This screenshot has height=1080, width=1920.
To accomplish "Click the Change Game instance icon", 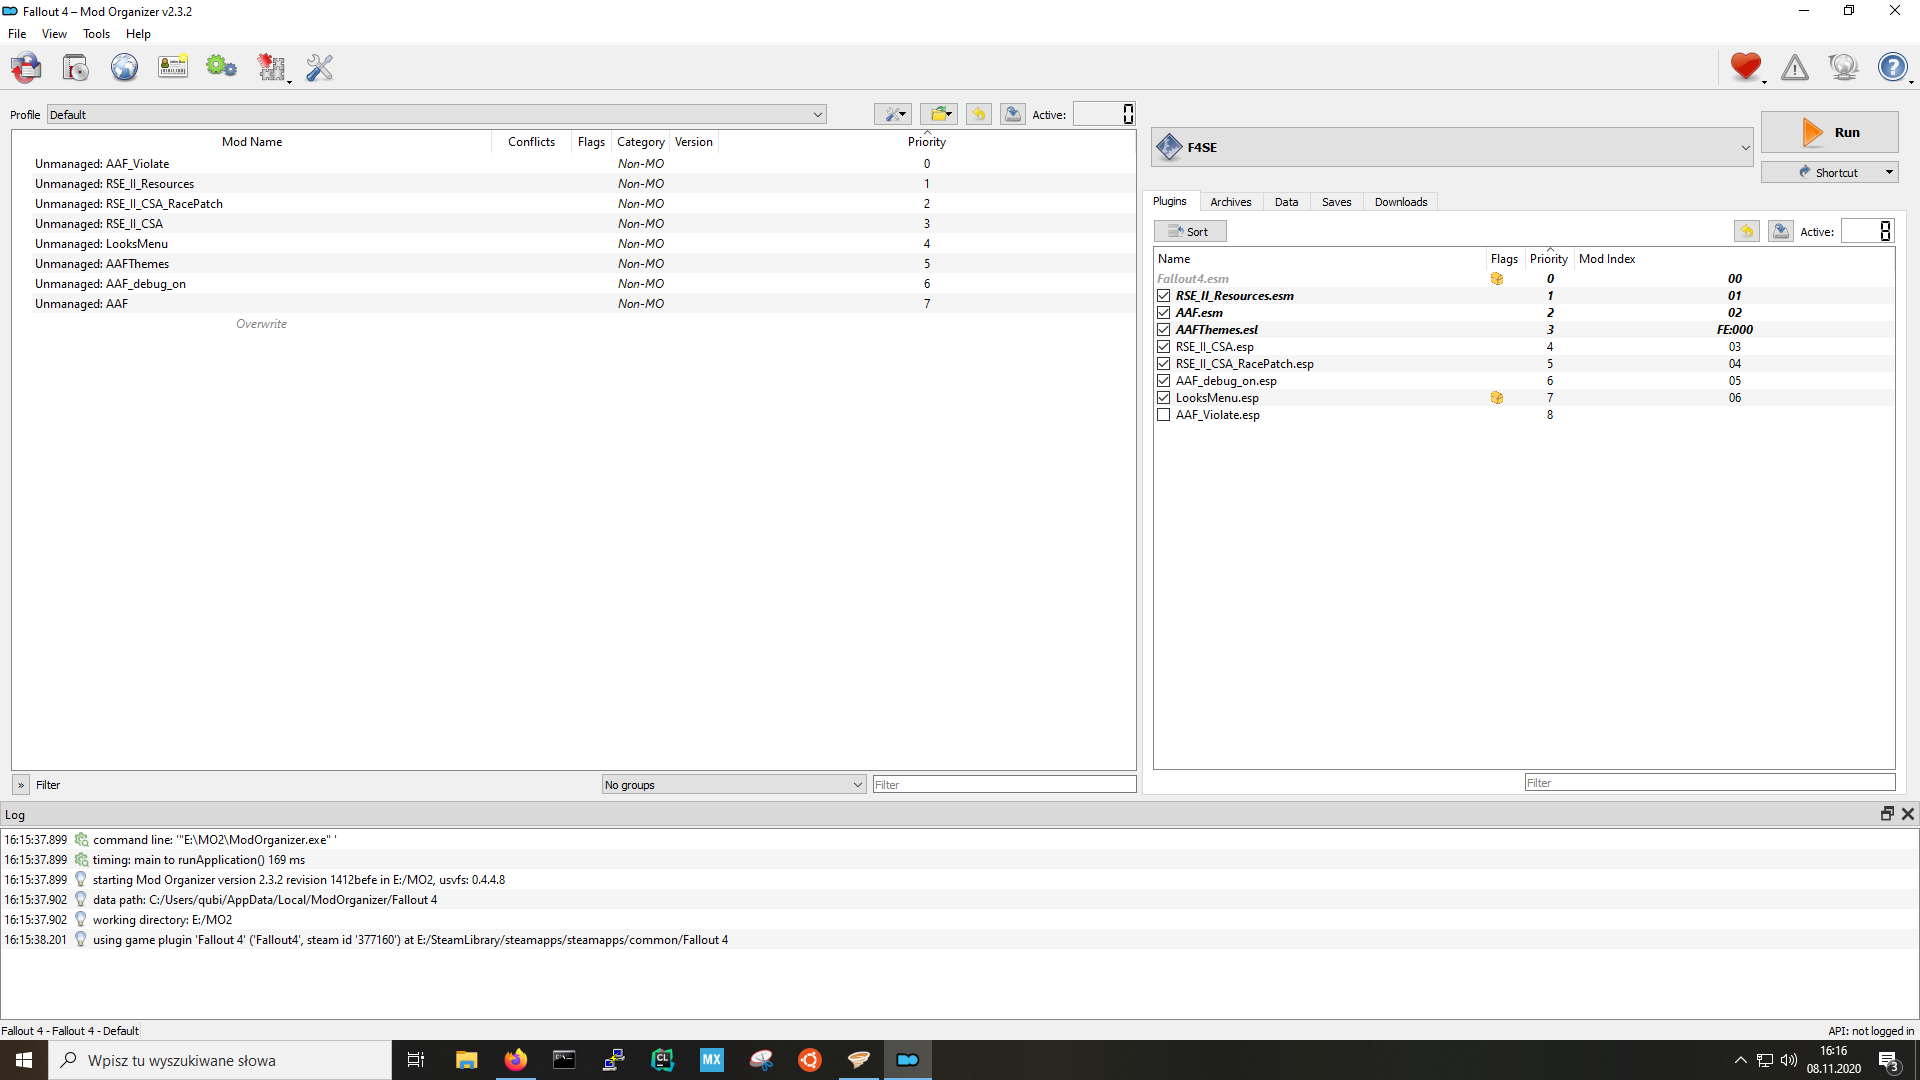I will pos(27,67).
